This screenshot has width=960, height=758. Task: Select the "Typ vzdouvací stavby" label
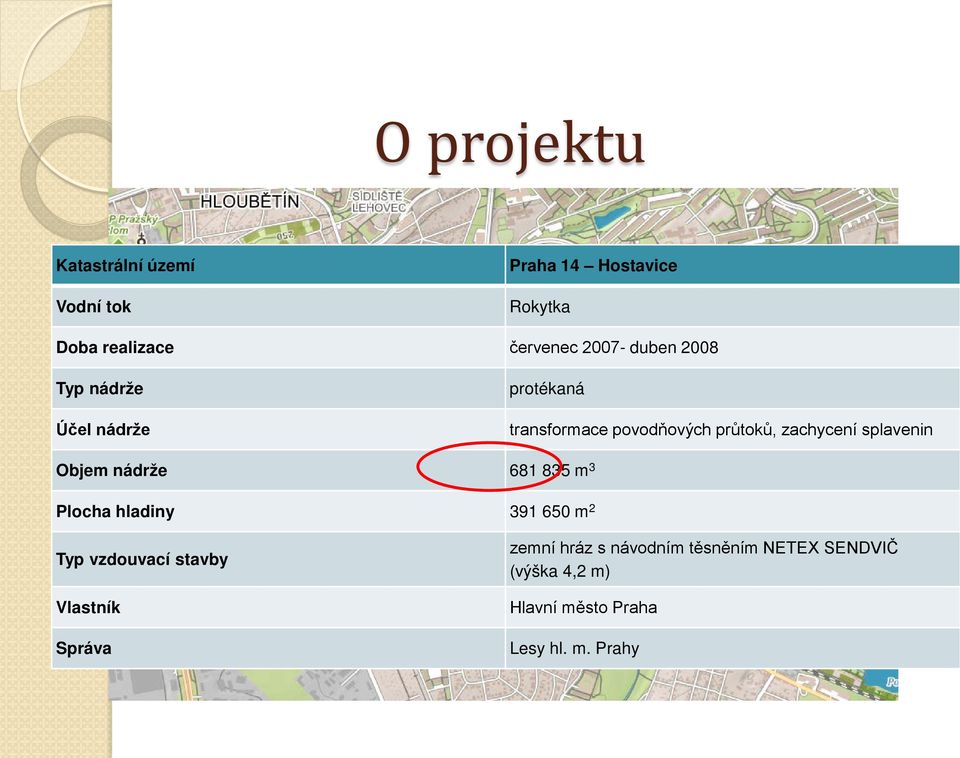click(x=142, y=559)
